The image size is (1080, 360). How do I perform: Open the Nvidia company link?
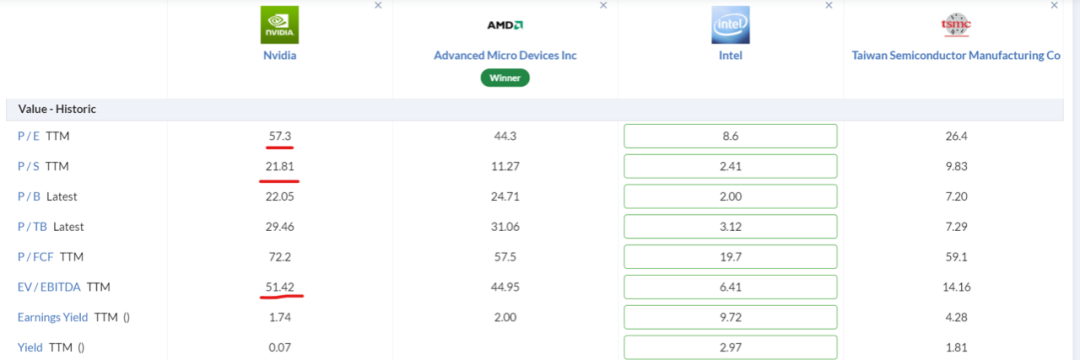(x=280, y=56)
